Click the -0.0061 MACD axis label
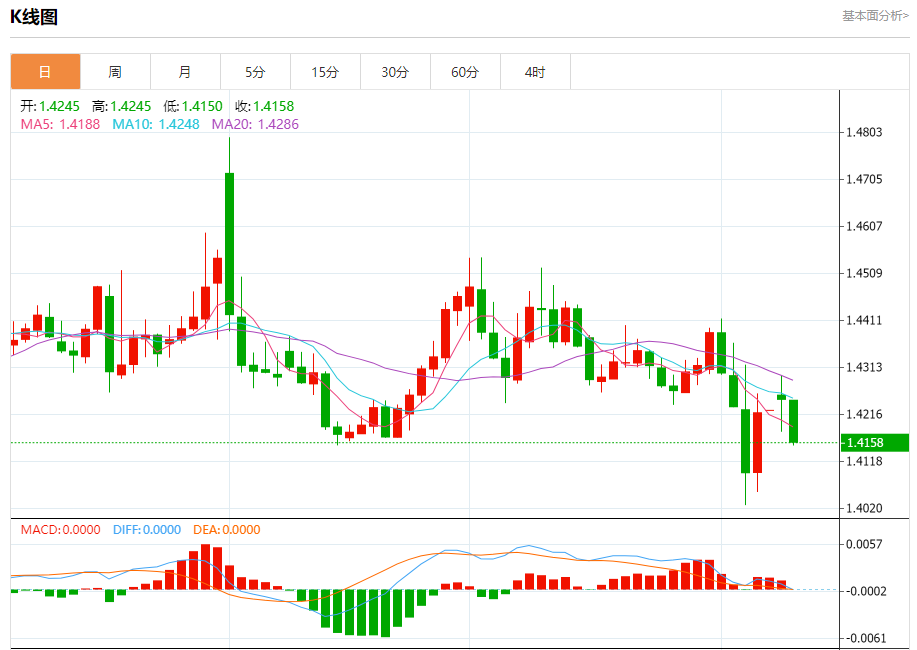Image resolution: width=917 pixels, height=650 pixels. (x=866, y=638)
